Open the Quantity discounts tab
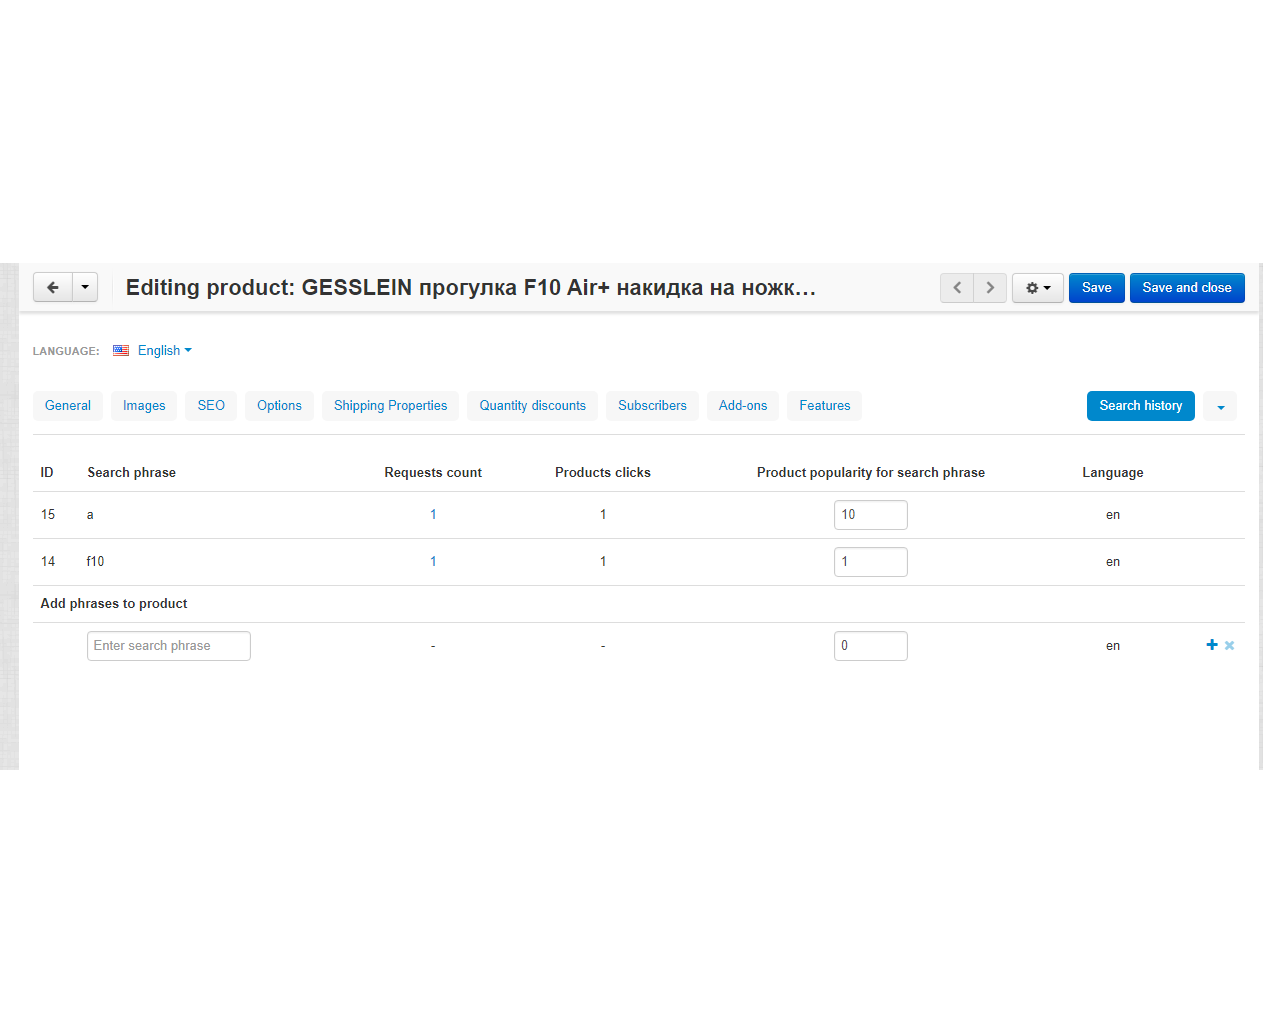 click(x=532, y=406)
